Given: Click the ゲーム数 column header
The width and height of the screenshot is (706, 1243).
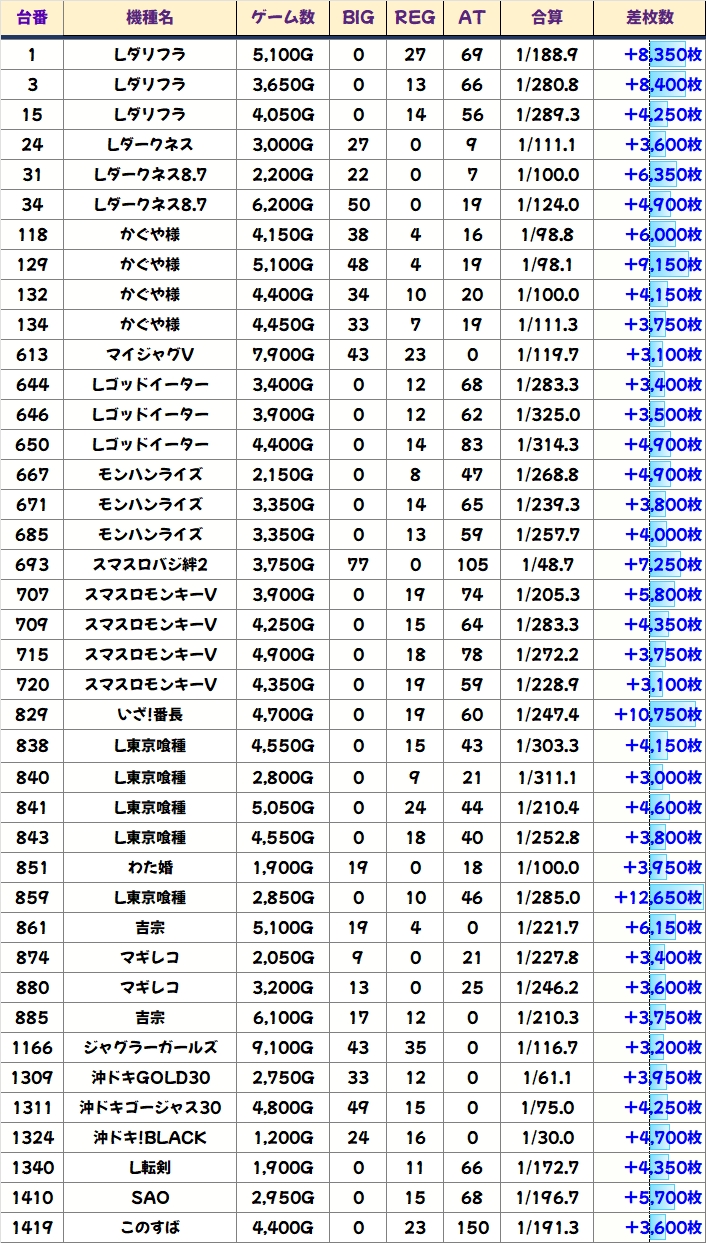Looking at the screenshot, I should pyautogui.click(x=283, y=18).
